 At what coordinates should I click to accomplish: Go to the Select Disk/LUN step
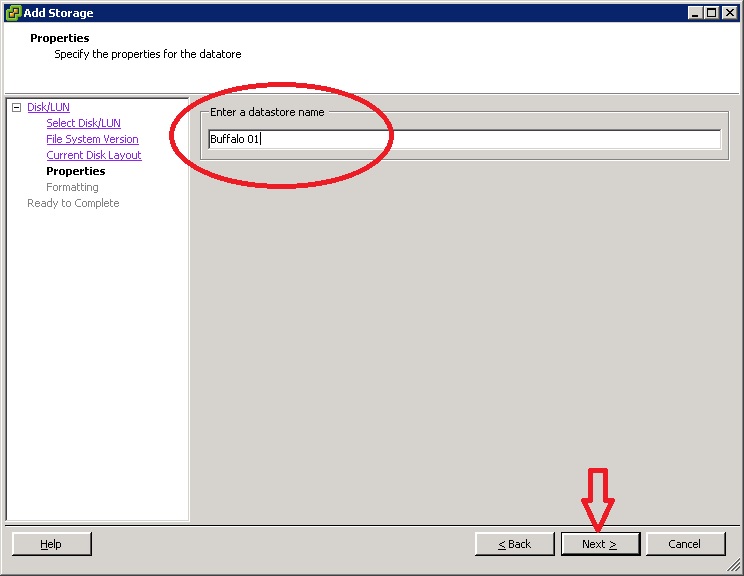pos(83,123)
